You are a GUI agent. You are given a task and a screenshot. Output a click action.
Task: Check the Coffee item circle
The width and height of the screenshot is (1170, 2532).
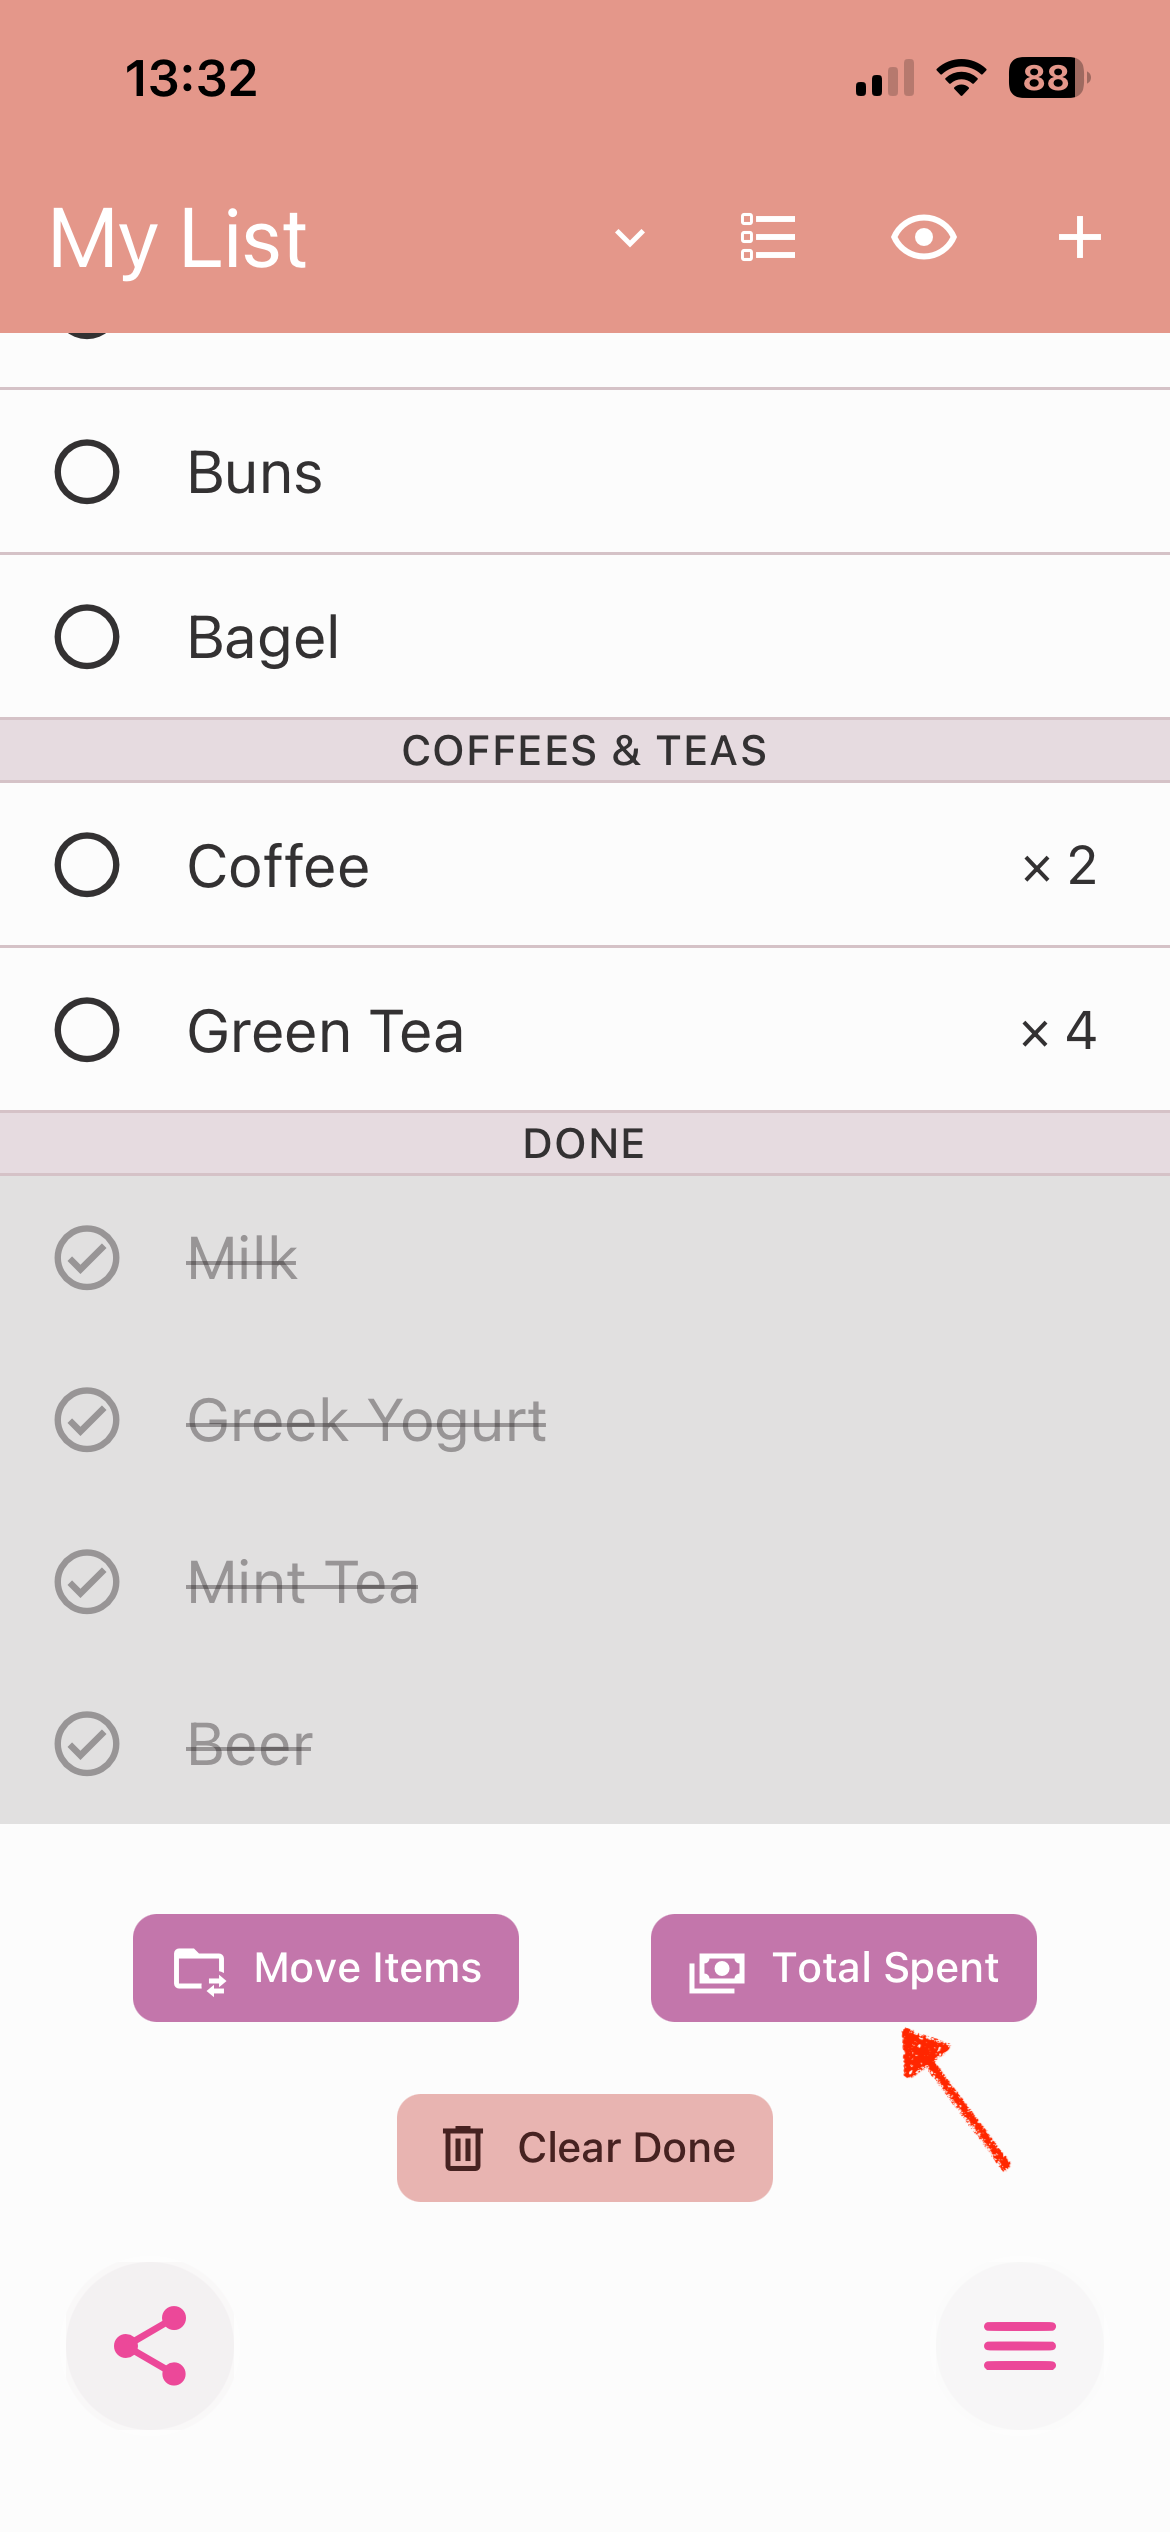87,865
